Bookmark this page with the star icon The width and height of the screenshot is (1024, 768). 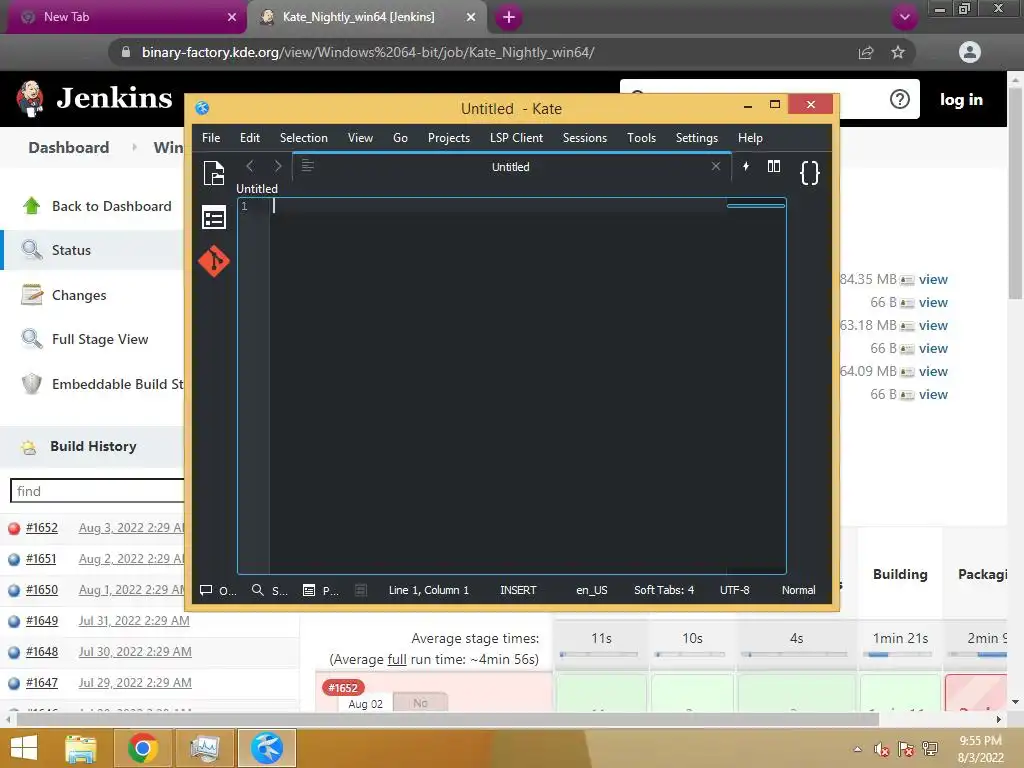pyautogui.click(x=898, y=52)
